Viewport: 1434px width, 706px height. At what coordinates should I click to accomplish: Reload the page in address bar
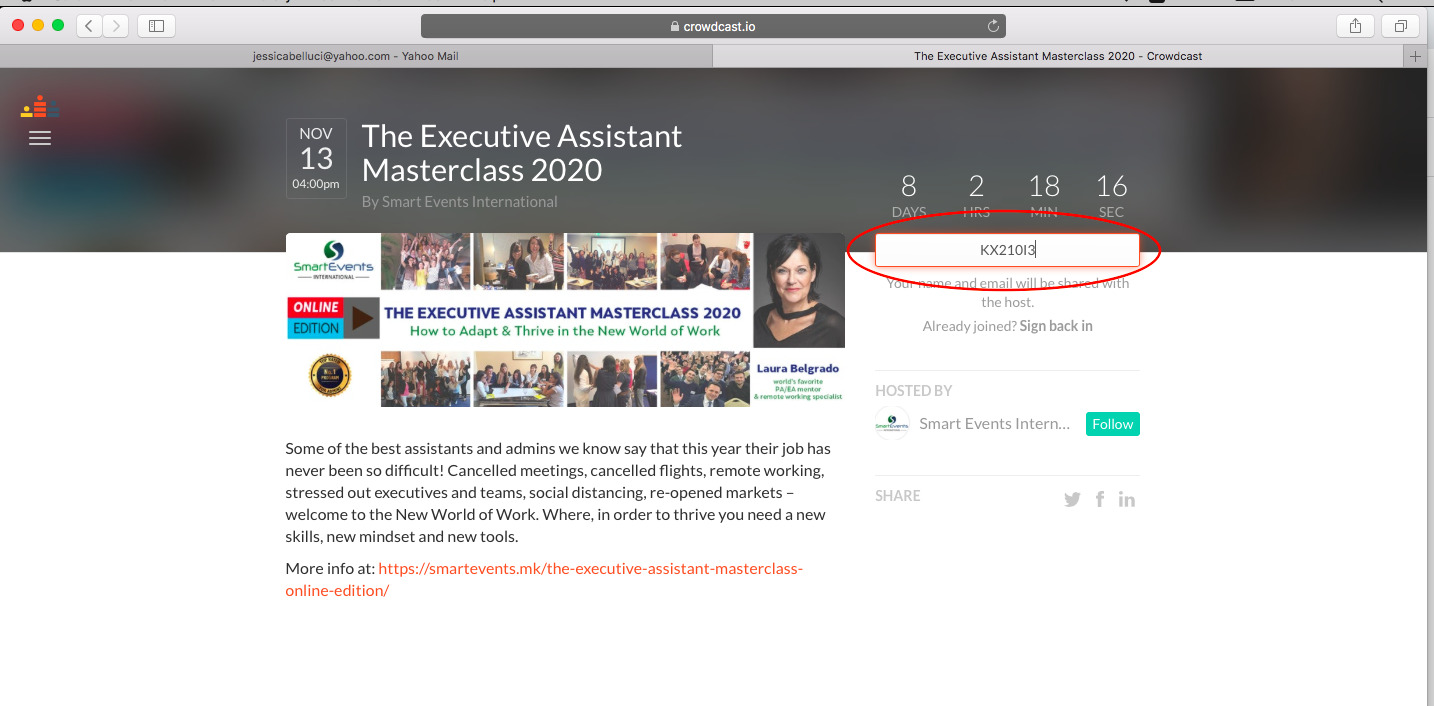click(x=993, y=26)
